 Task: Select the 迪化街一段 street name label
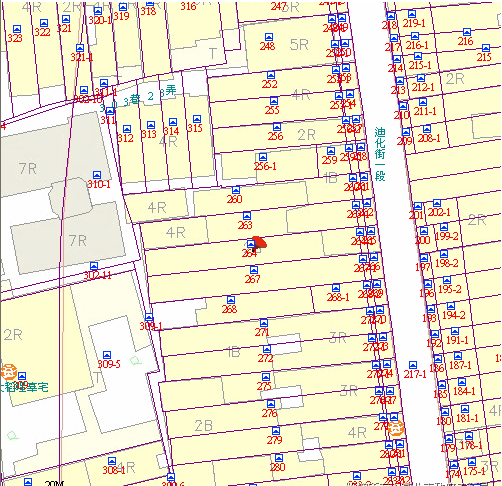[380, 154]
